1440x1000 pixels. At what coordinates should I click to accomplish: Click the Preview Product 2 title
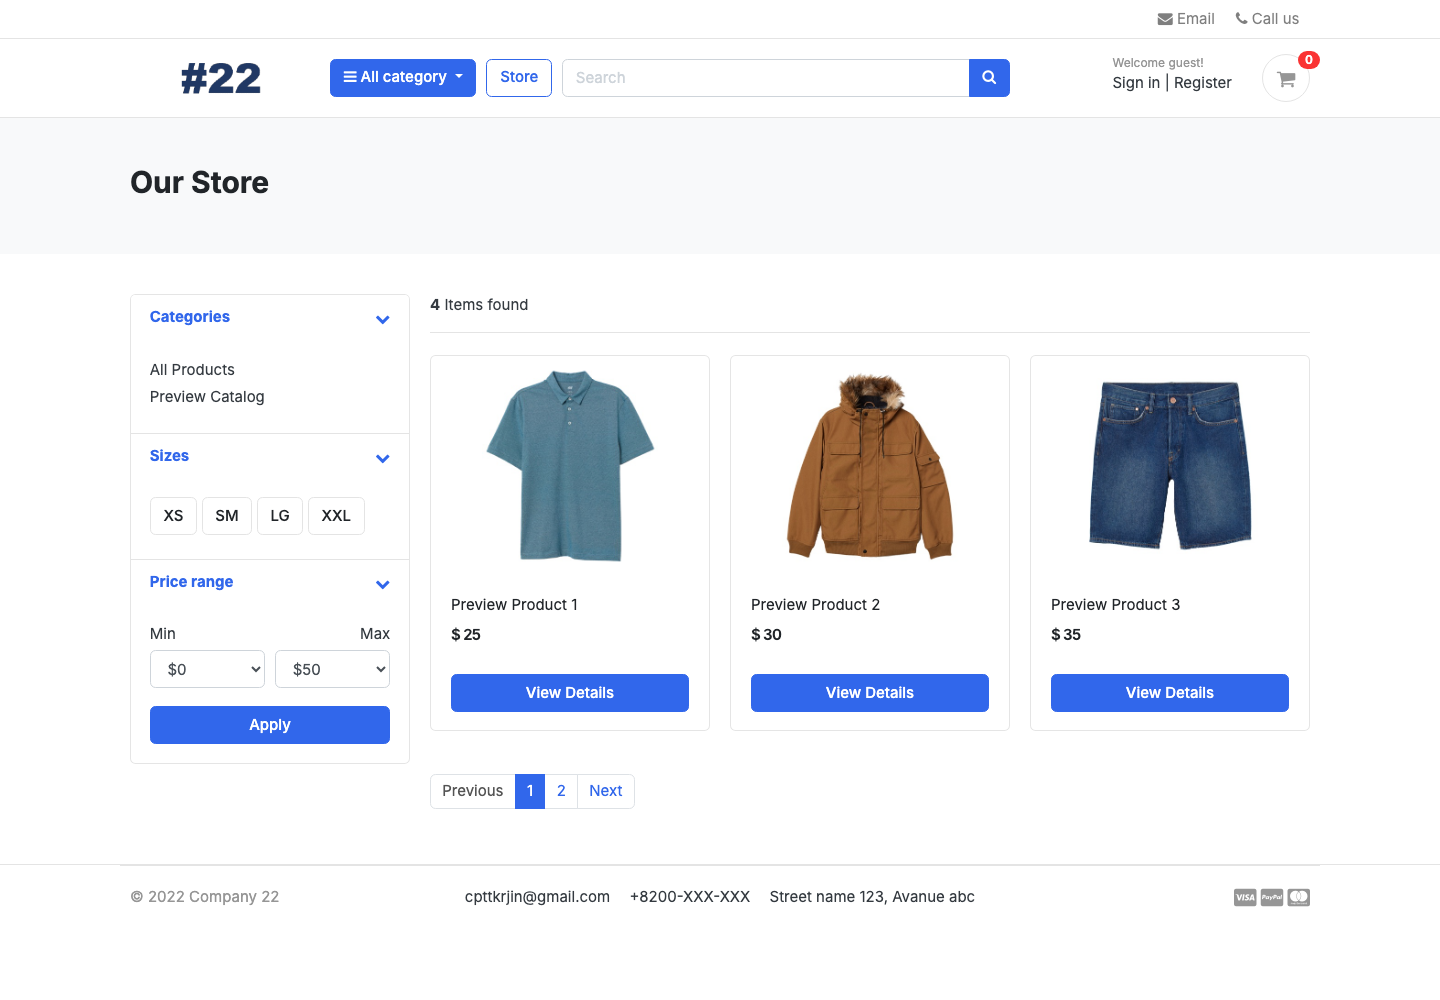[815, 605]
